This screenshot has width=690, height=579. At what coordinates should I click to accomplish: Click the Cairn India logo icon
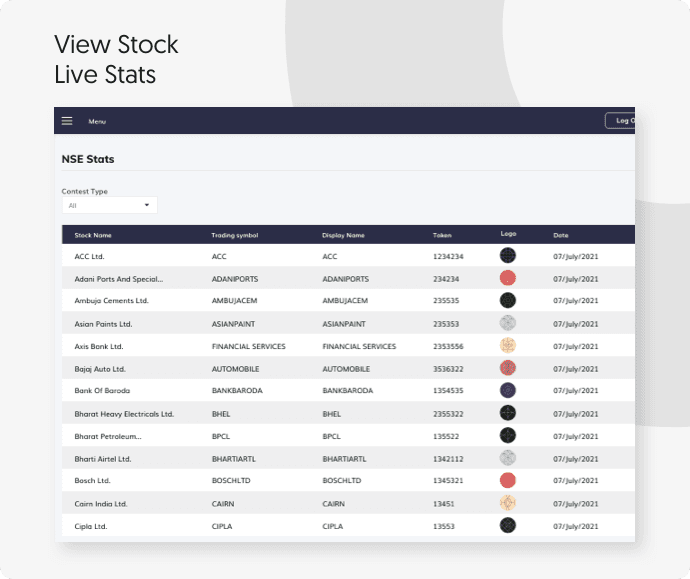[508, 503]
